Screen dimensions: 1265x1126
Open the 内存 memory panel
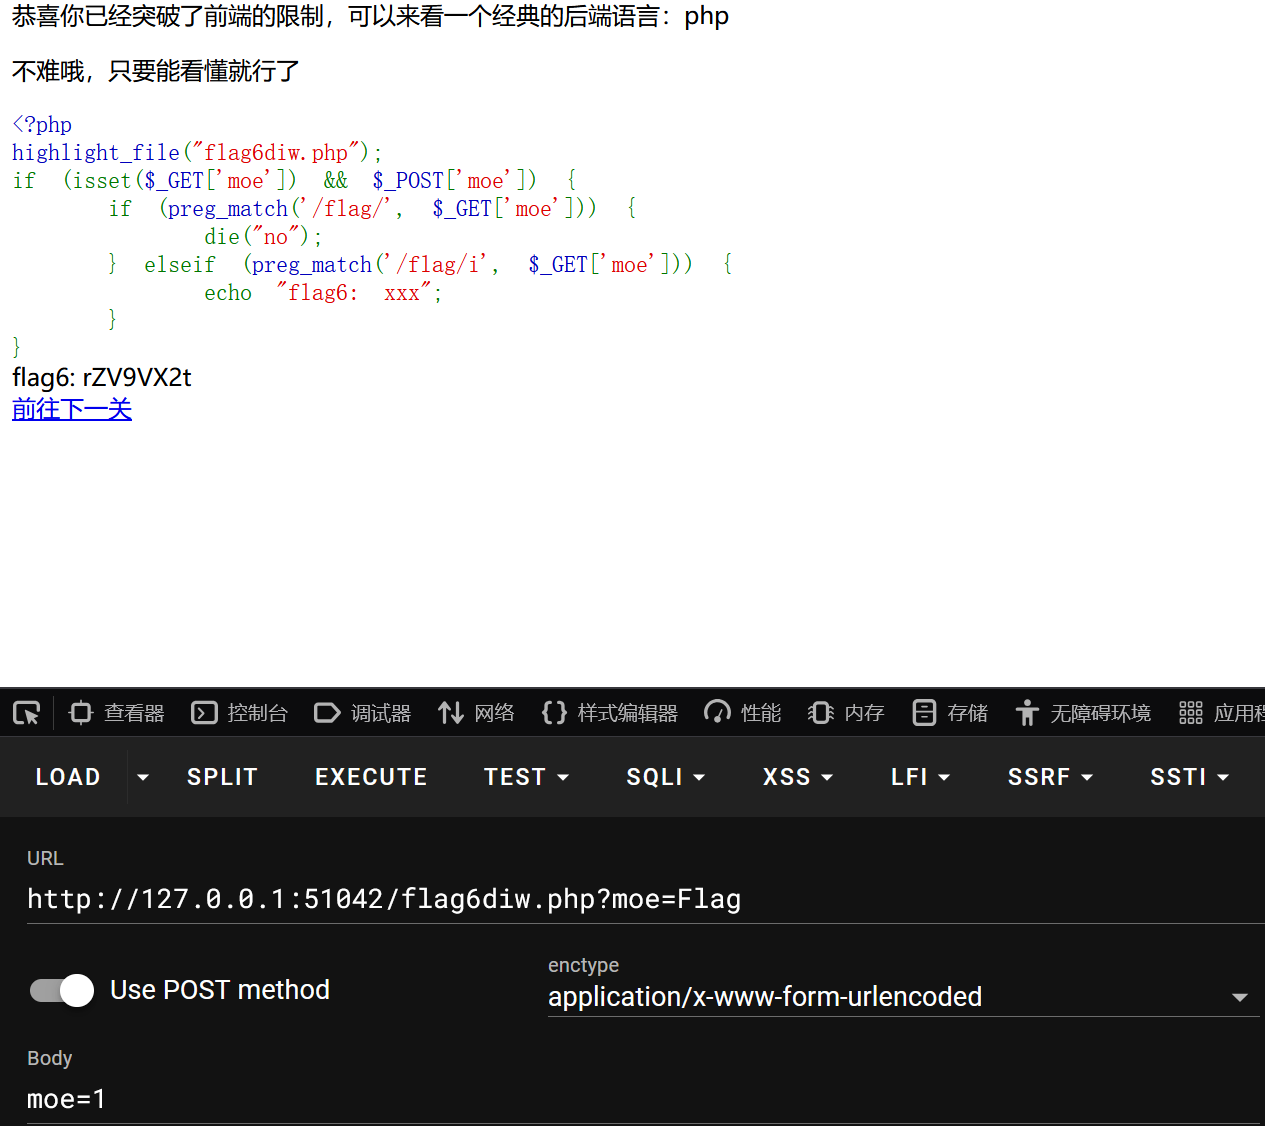tap(846, 712)
